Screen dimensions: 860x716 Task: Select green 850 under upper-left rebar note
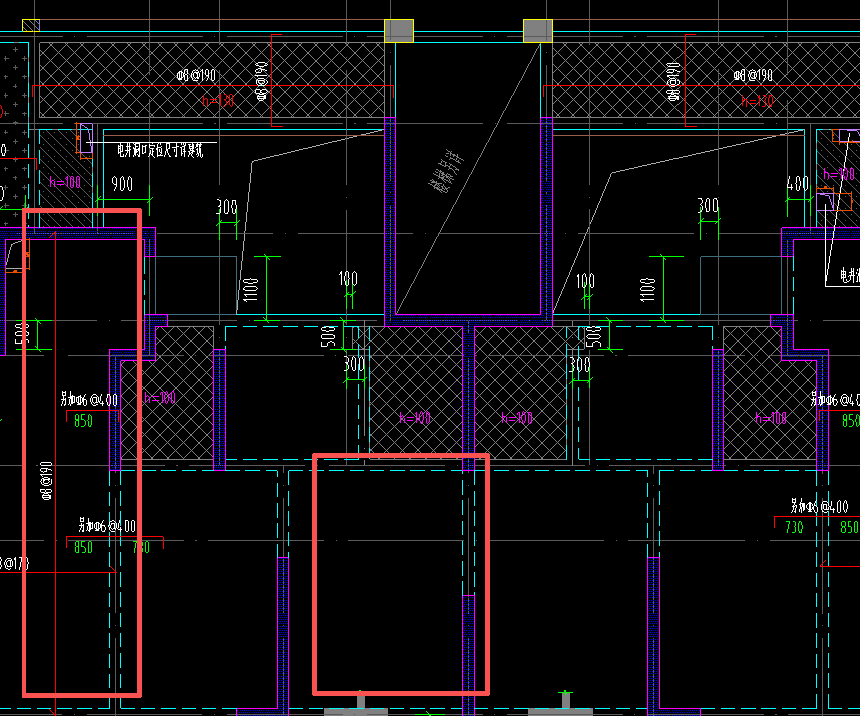click(x=83, y=421)
